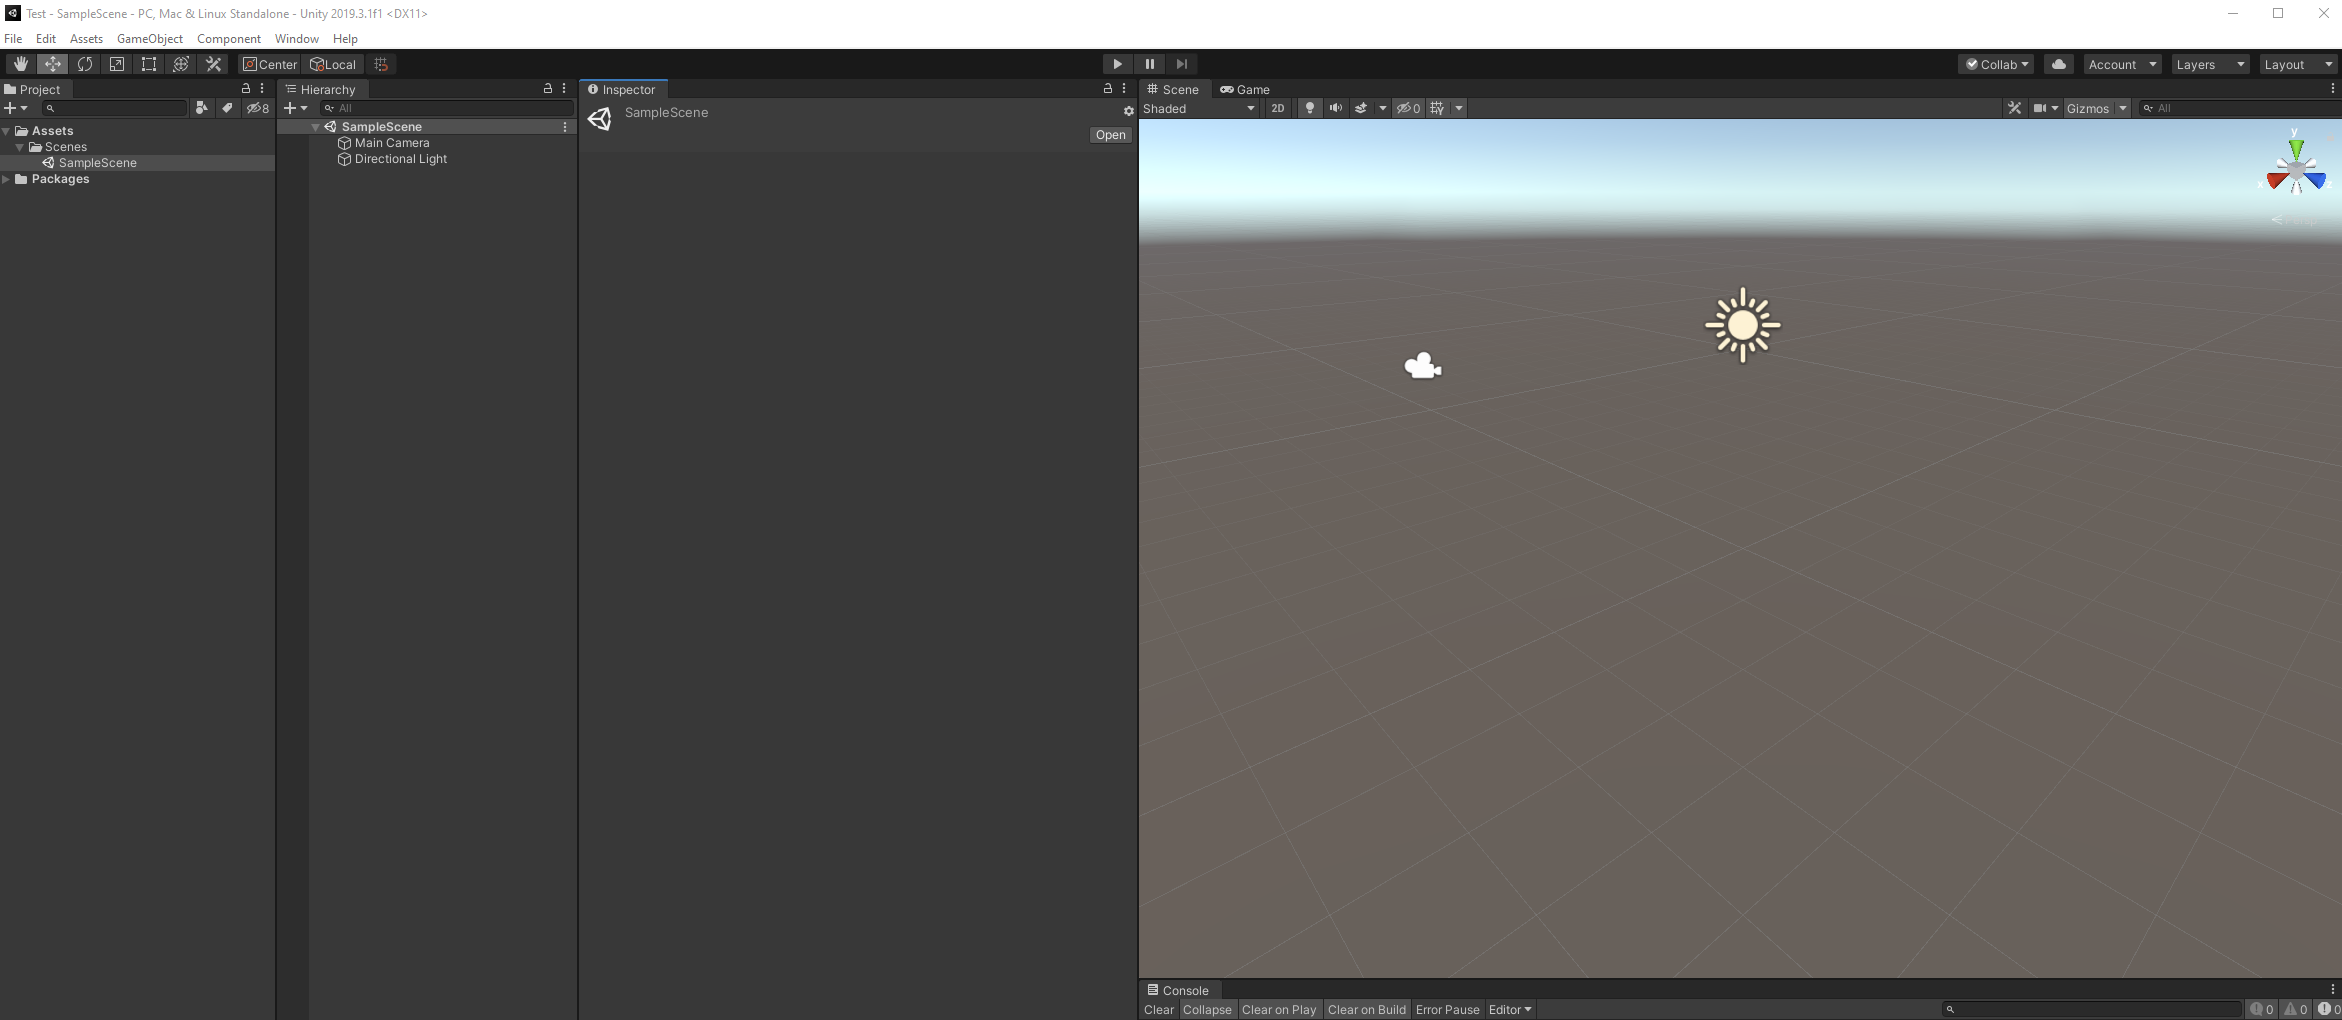Expand the Packages folder
This screenshot has width=2342, height=1020.
coord(6,179)
